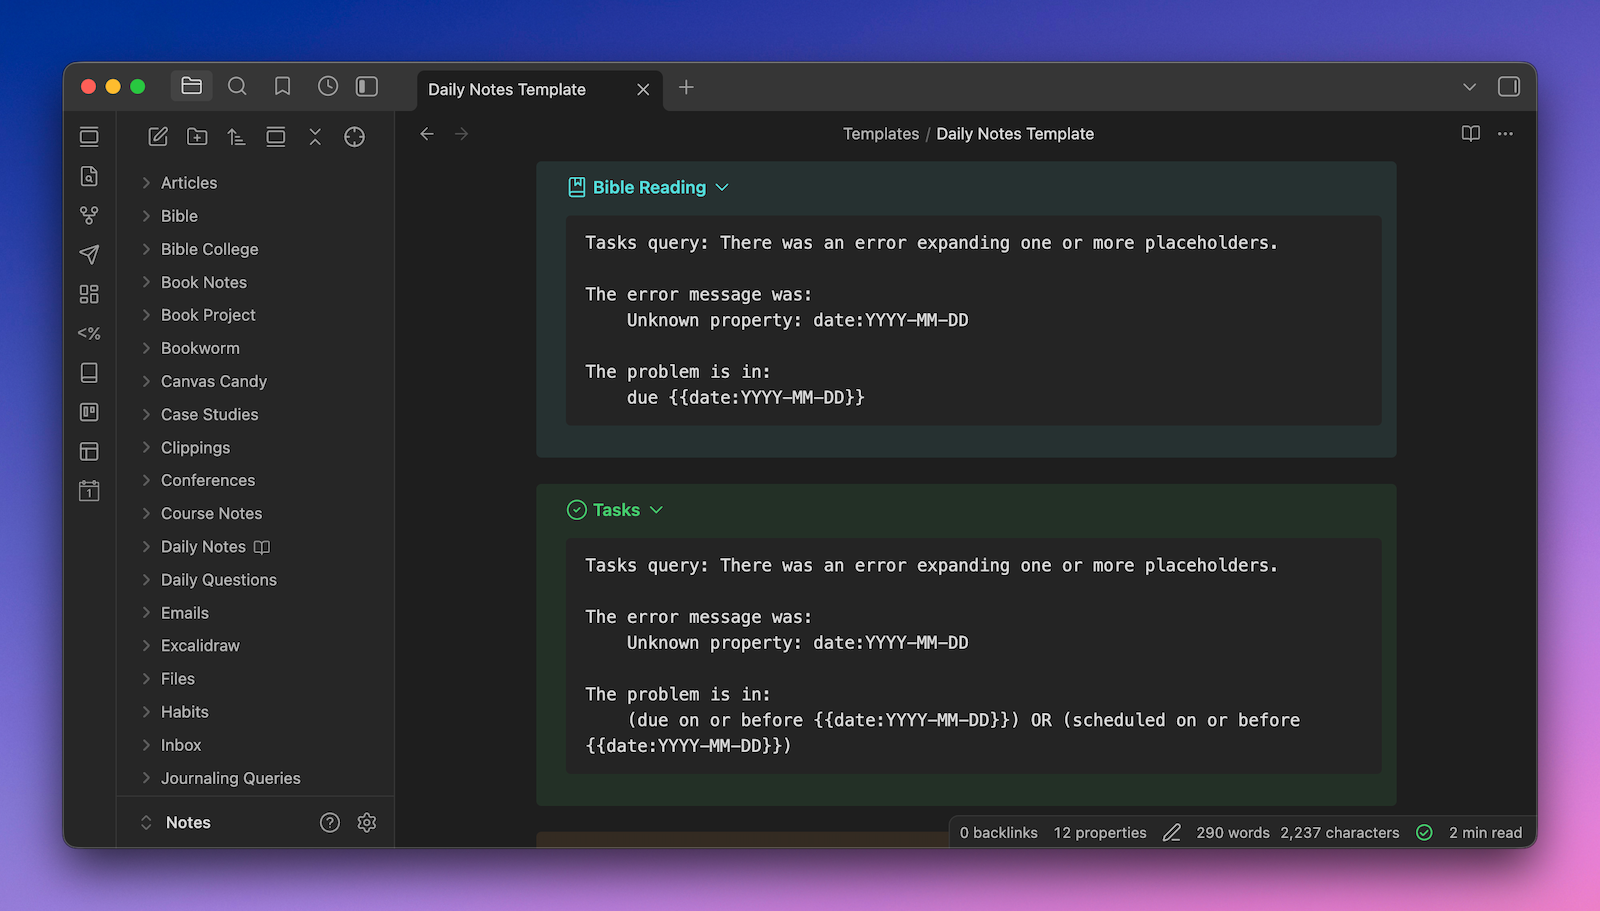Open the tab list dropdown arrow
The height and width of the screenshot is (911, 1600).
pyautogui.click(x=1469, y=87)
